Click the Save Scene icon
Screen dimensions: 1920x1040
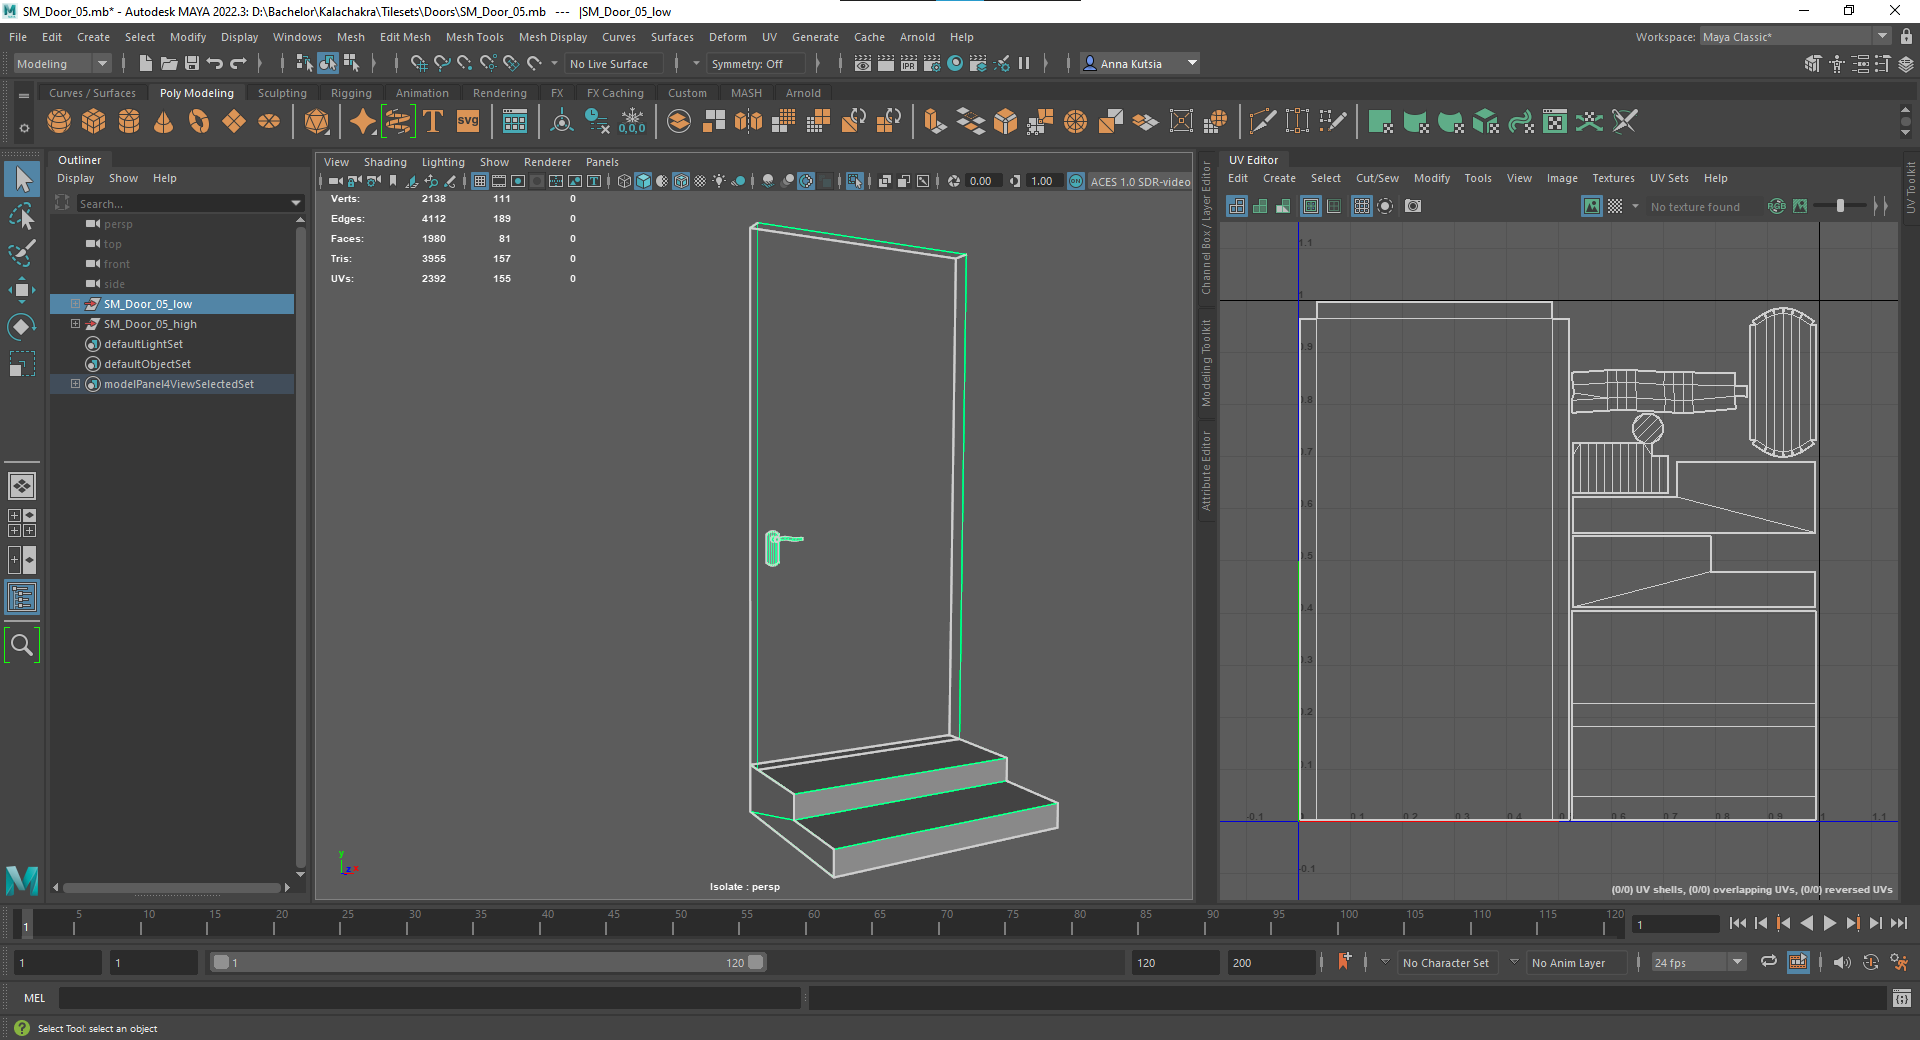(x=192, y=63)
